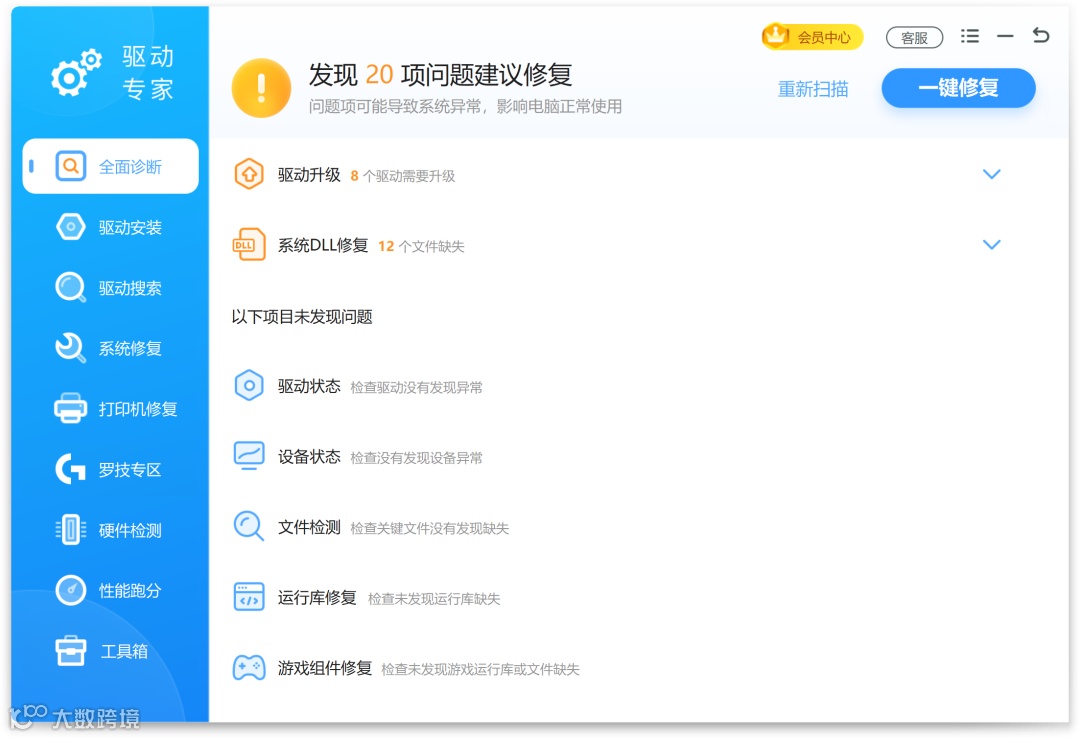The width and height of the screenshot is (1080, 738).
Task: Switch to 驱动搜索 section
Action: coord(110,287)
